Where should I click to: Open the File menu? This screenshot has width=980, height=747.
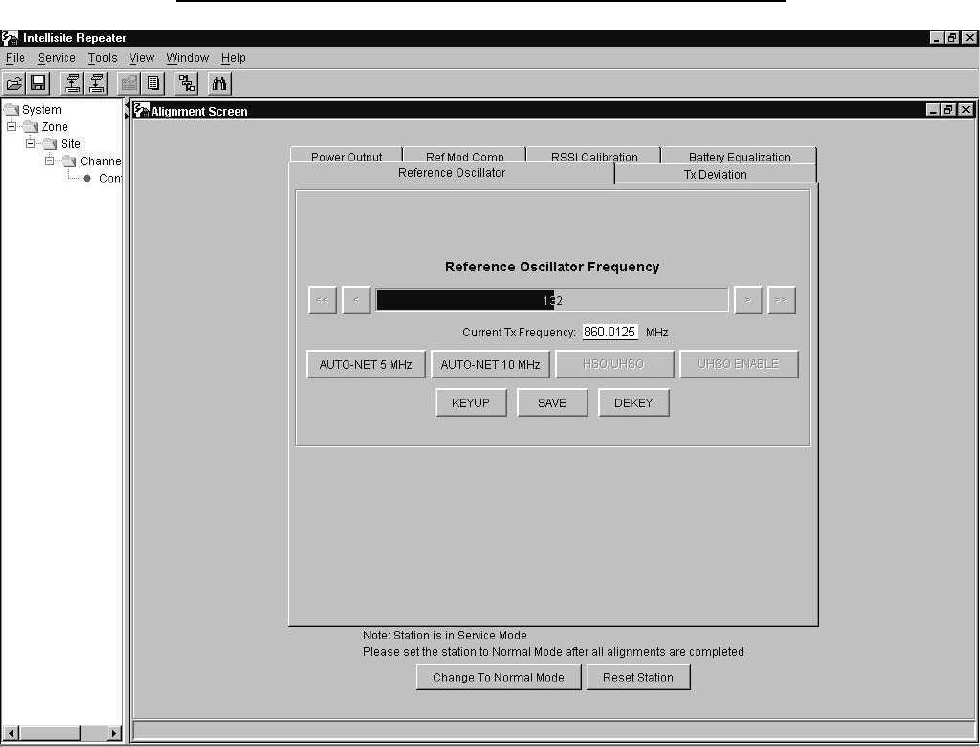coord(15,58)
